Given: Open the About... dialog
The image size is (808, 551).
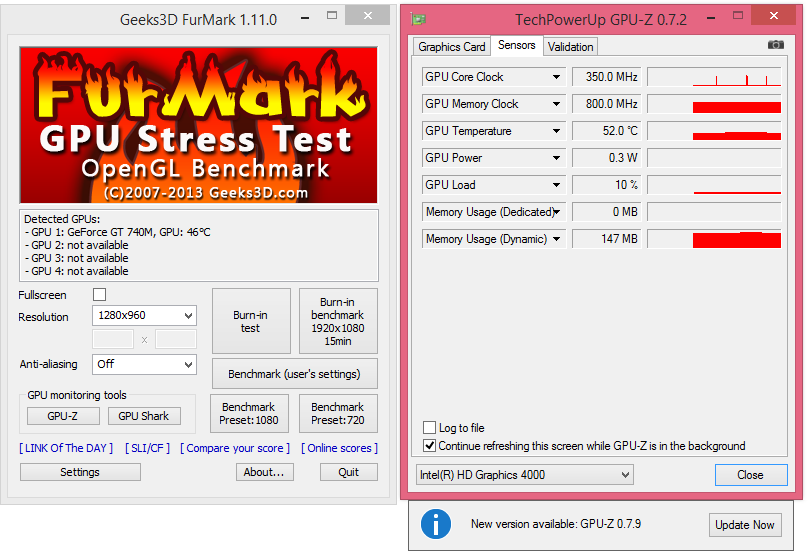Looking at the screenshot, I should tap(264, 472).
